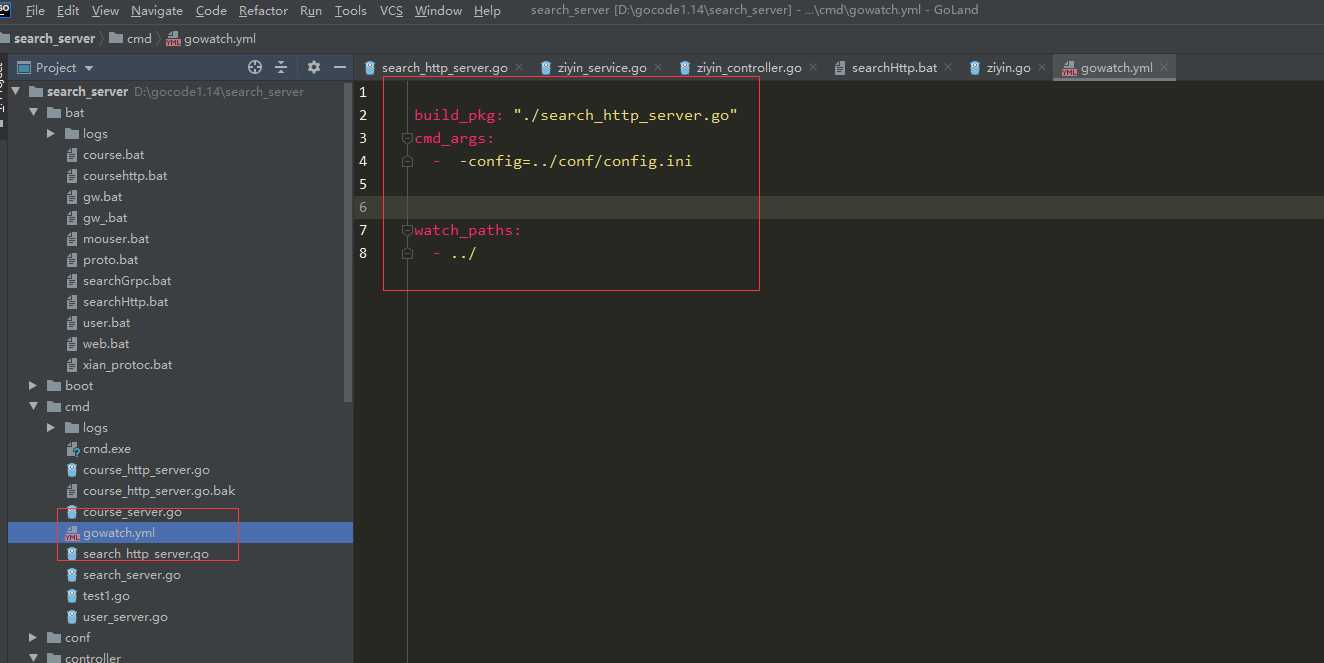1324x663 pixels.
Task: Open Project panel settings gear
Action: 314,67
